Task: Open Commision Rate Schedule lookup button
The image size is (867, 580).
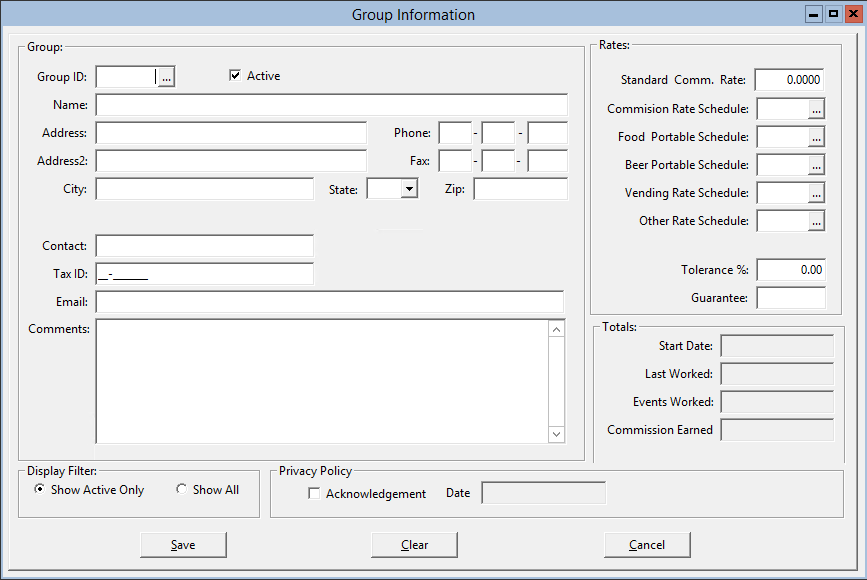Action: click(816, 109)
